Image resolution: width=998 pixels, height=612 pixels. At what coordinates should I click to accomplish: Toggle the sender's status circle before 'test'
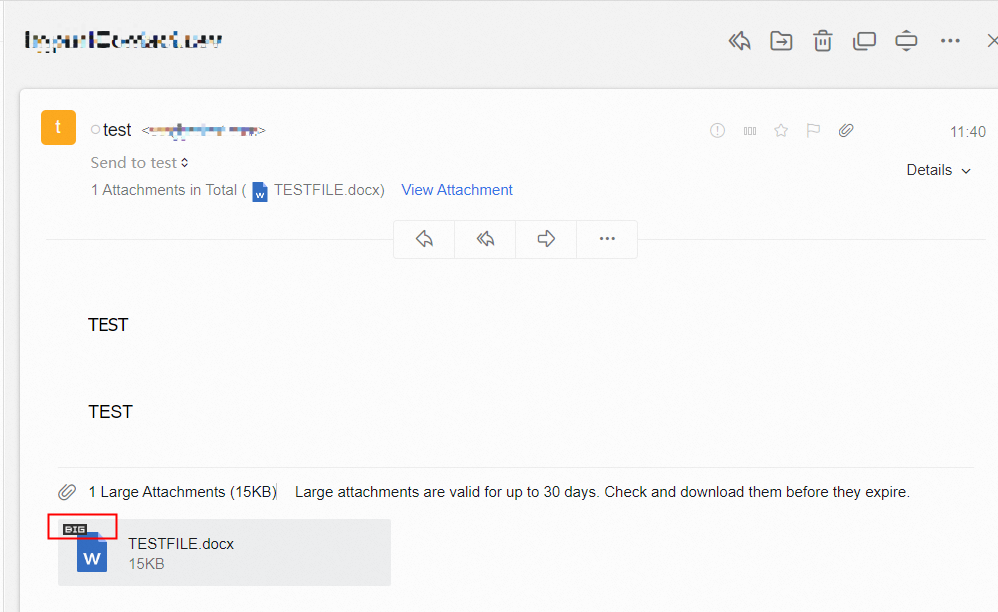pos(95,130)
